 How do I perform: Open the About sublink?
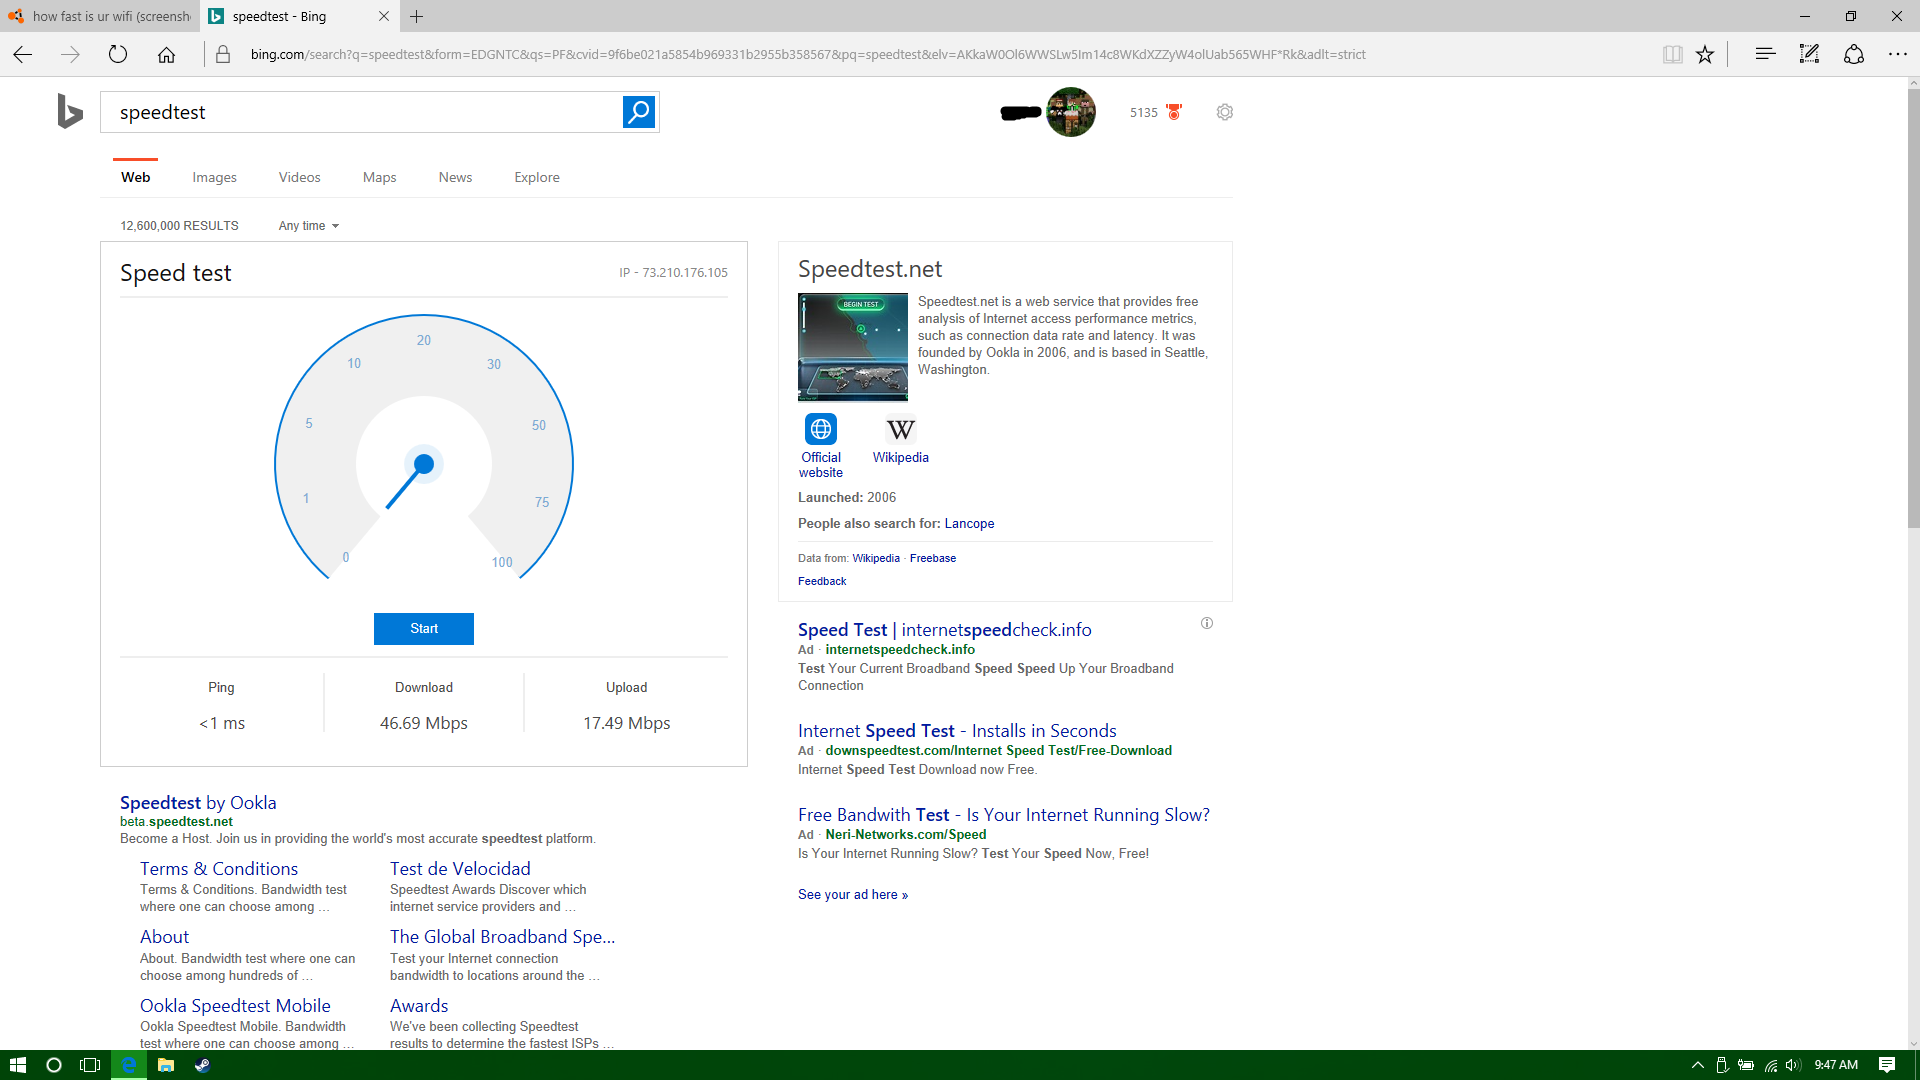click(164, 937)
